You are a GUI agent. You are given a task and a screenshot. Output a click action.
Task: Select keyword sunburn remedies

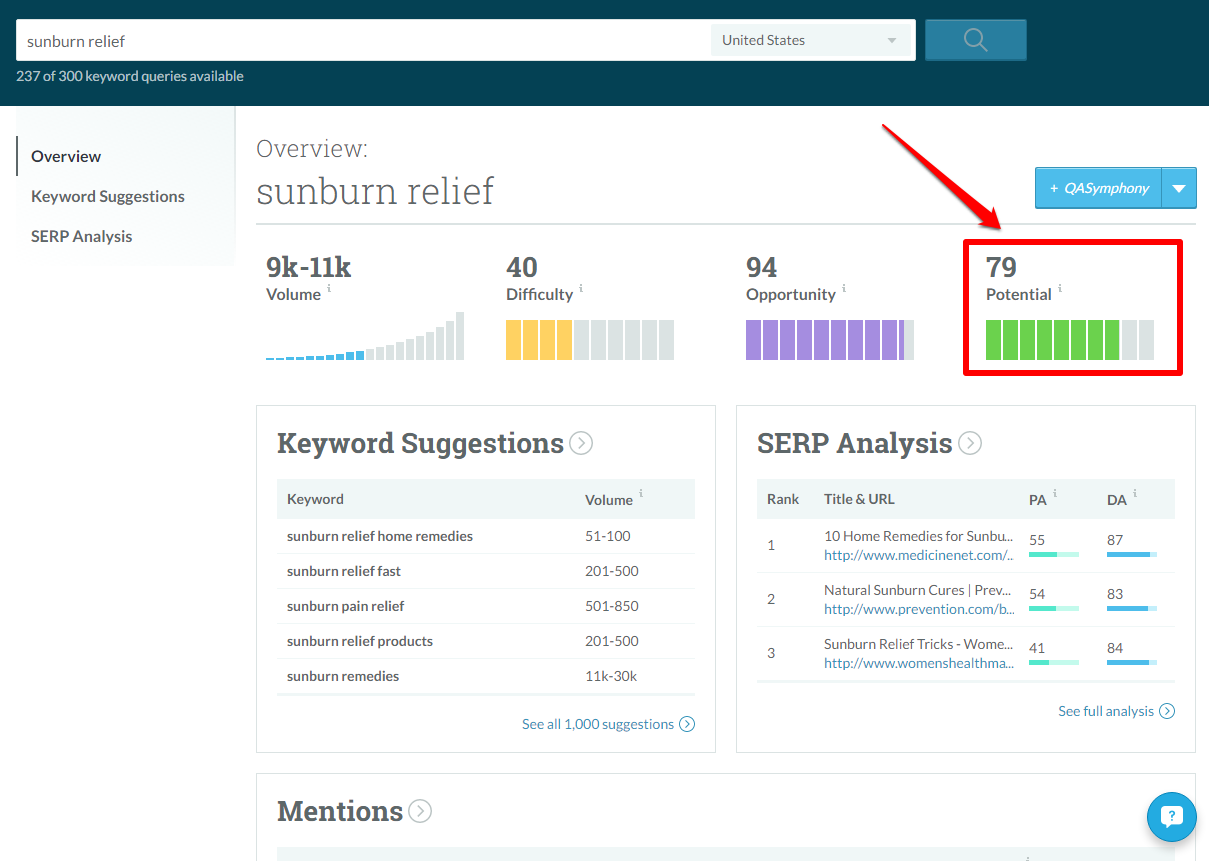point(343,676)
